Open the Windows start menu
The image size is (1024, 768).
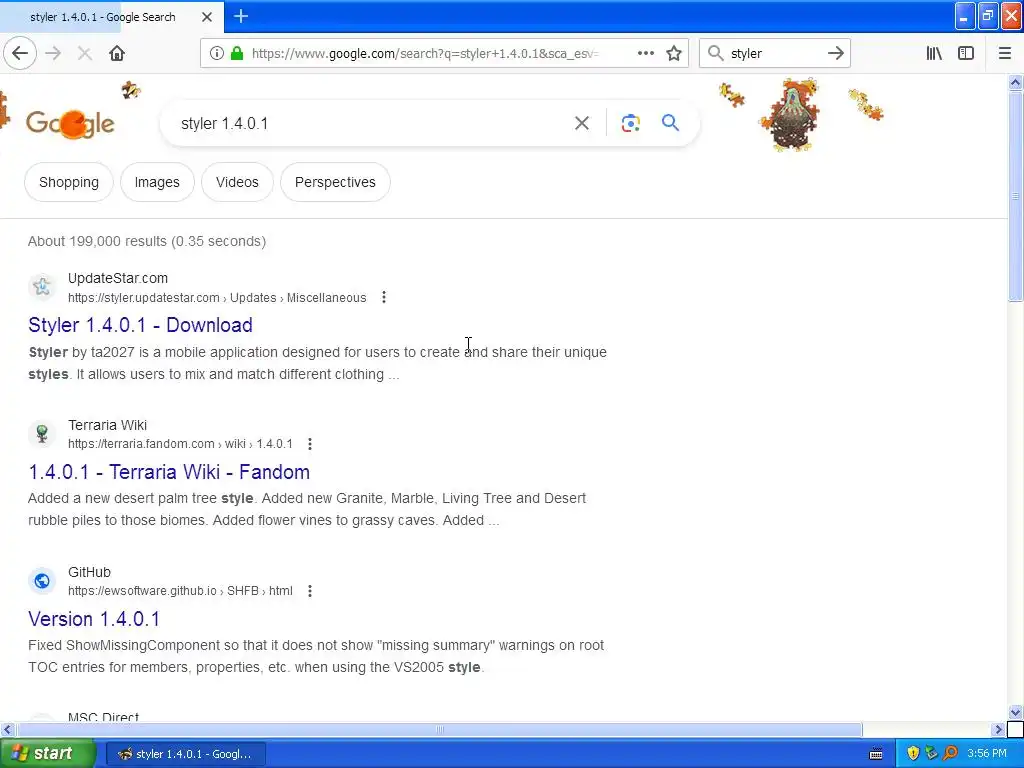pyautogui.click(x=46, y=754)
